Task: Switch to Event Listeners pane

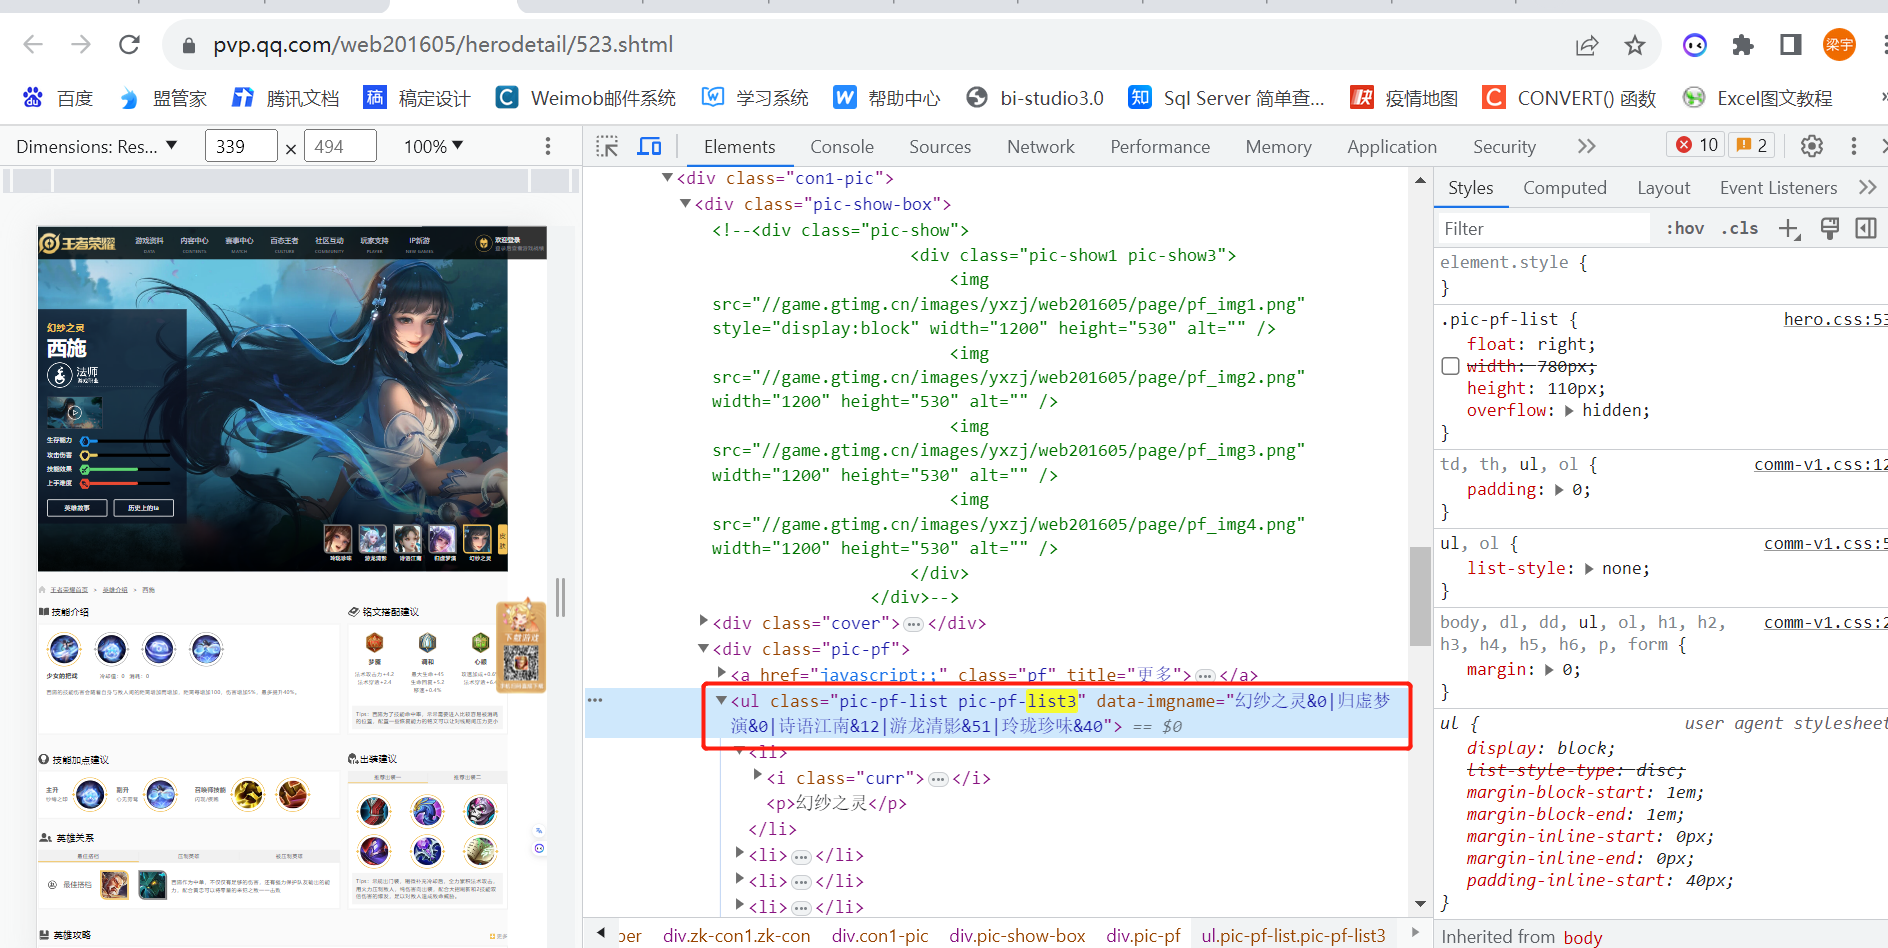Action: click(x=1779, y=188)
